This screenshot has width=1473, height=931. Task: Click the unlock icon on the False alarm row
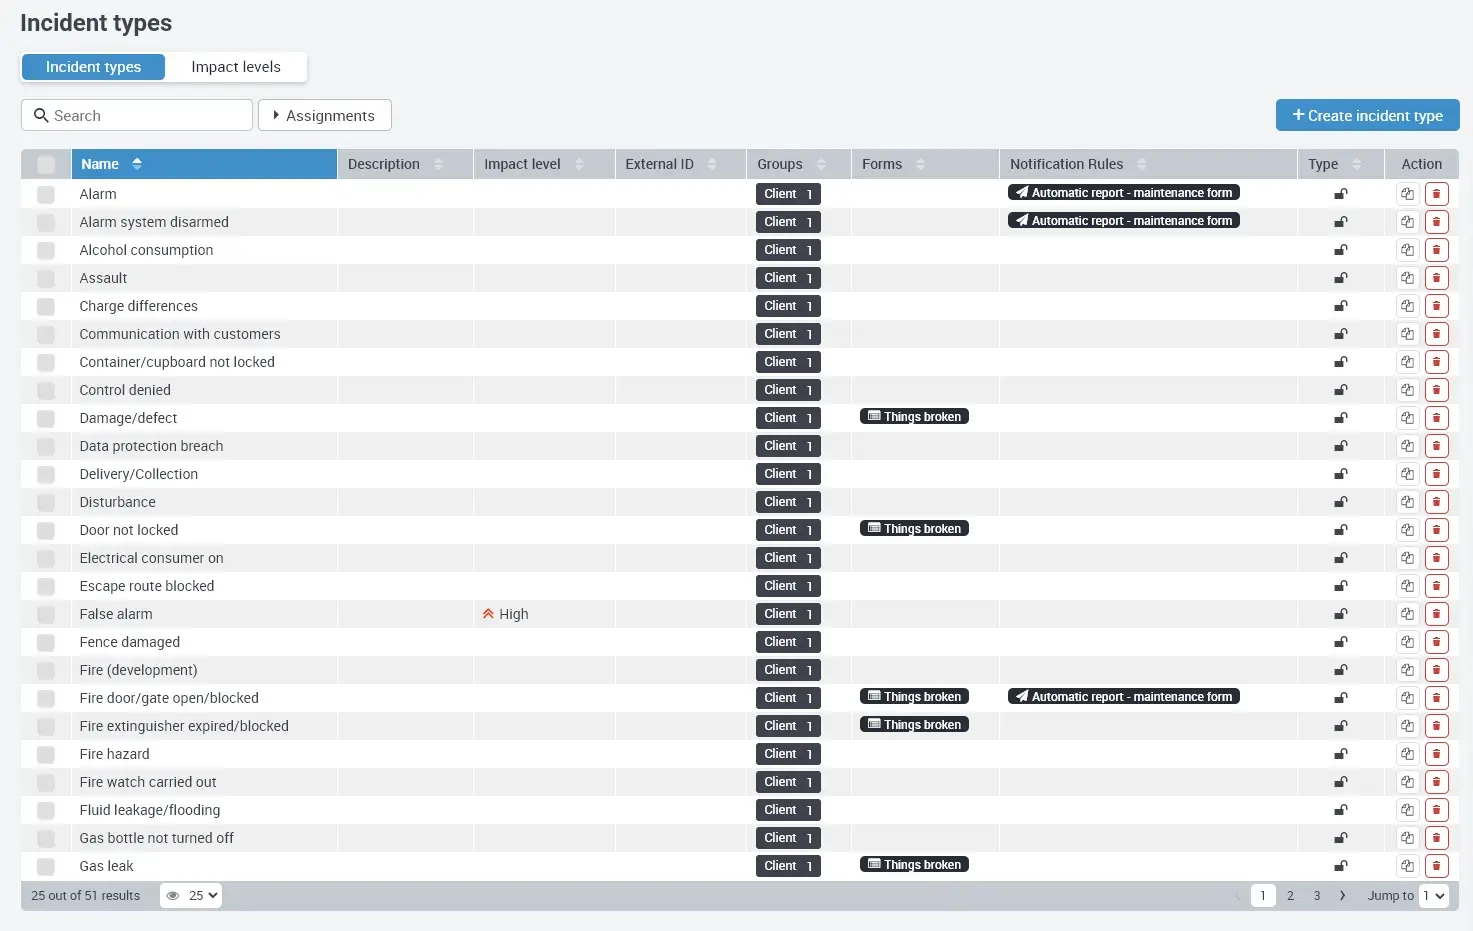pyautogui.click(x=1340, y=613)
